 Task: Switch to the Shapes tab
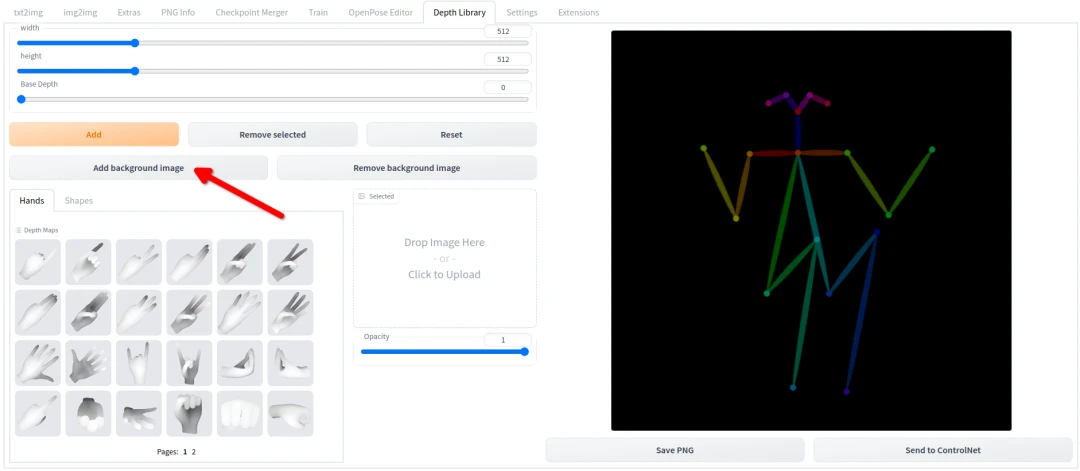click(79, 201)
